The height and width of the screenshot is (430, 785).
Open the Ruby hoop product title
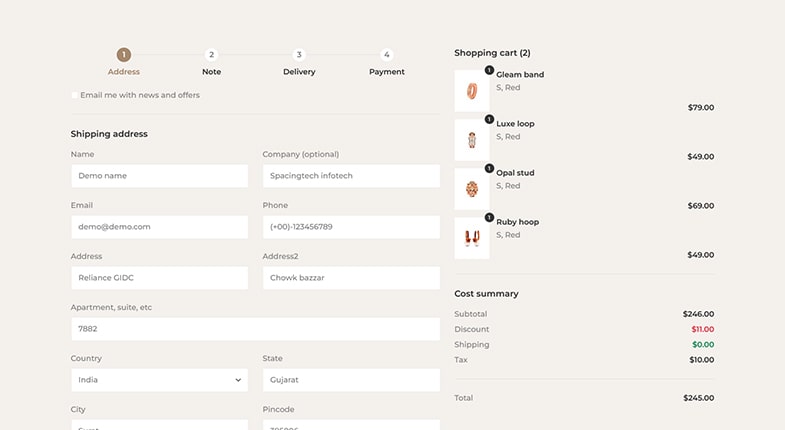click(517, 222)
